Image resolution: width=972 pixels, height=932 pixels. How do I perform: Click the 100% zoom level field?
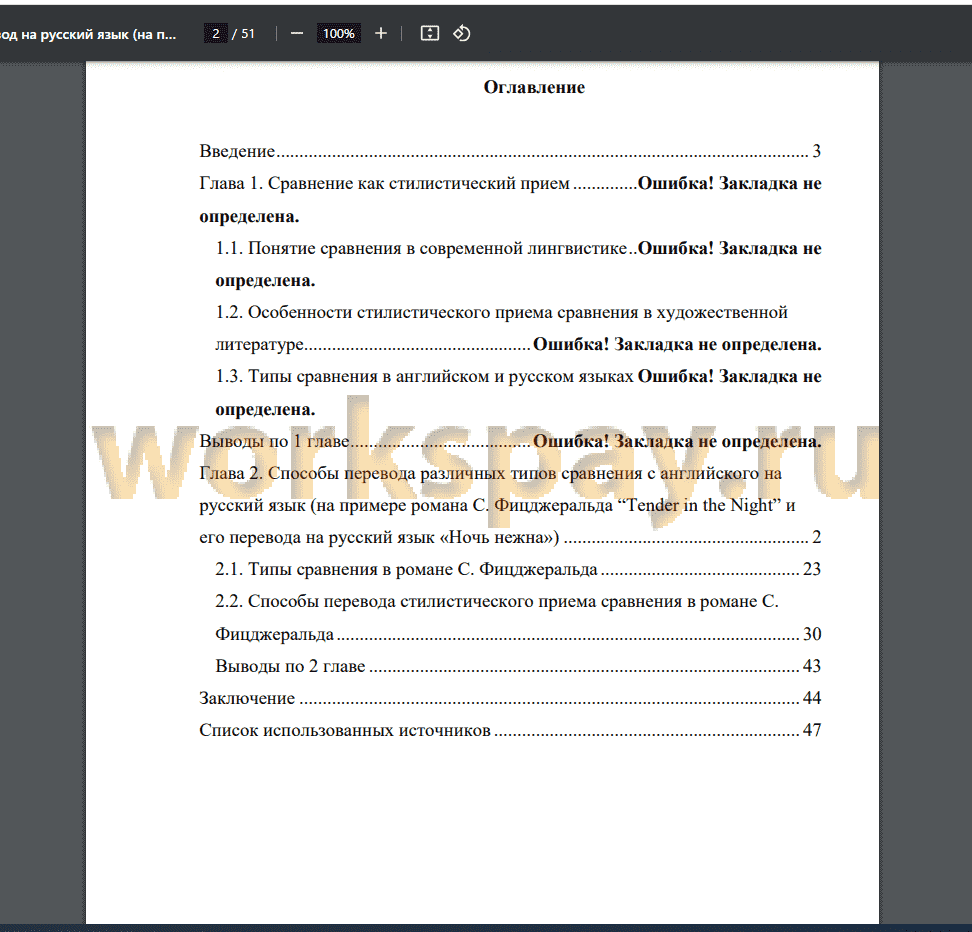click(338, 33)
